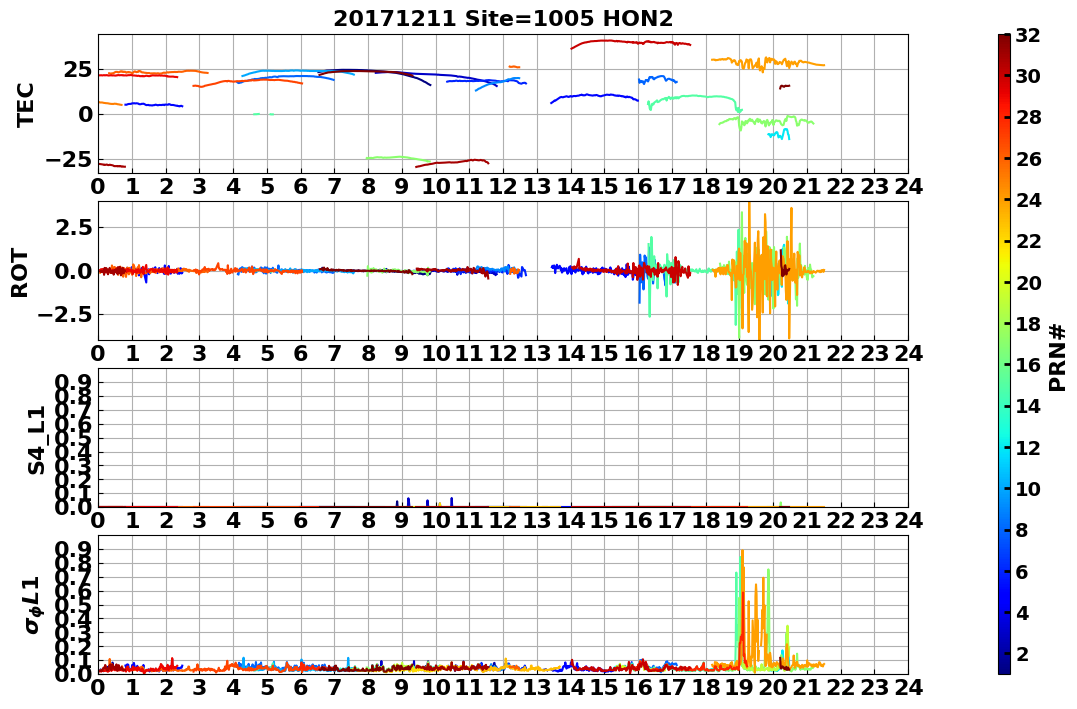Image resolution: width=1077 pixels, height=709 pixels.
Task: Click TEC y-axis tick label '−25'
Action: click(x=69, y=159)
